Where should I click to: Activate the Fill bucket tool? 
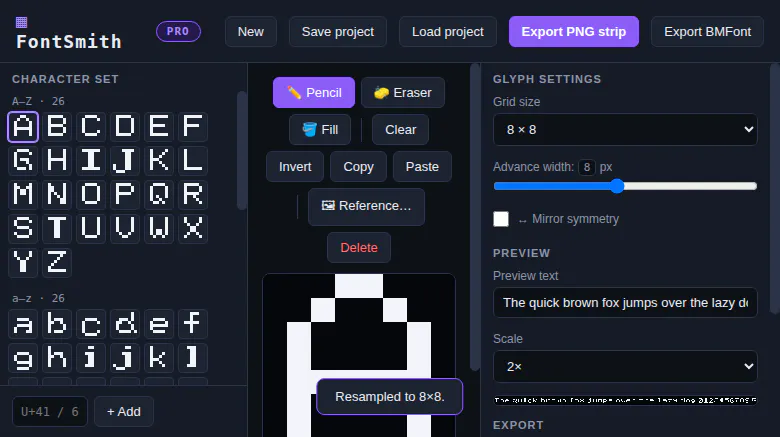[320, 129]
